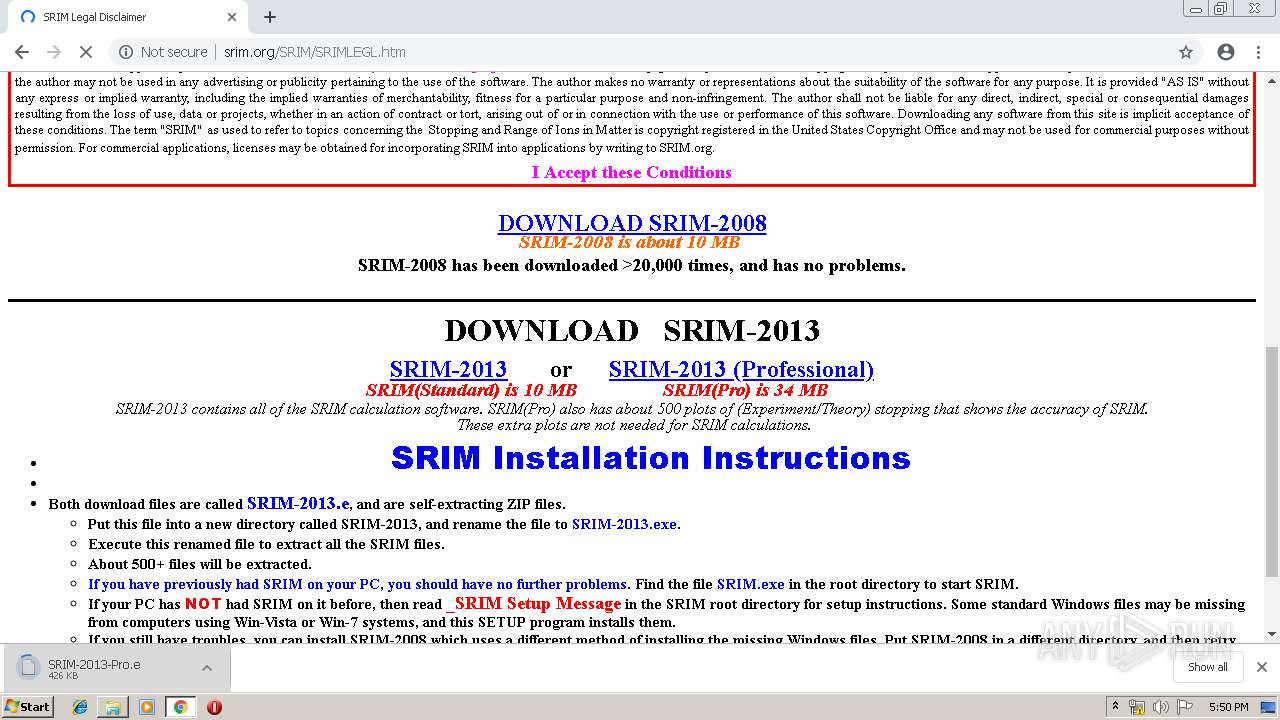This screenshot has height=720, width=1280.
Task: Click the red NOT word
Action: click(203, 604)
